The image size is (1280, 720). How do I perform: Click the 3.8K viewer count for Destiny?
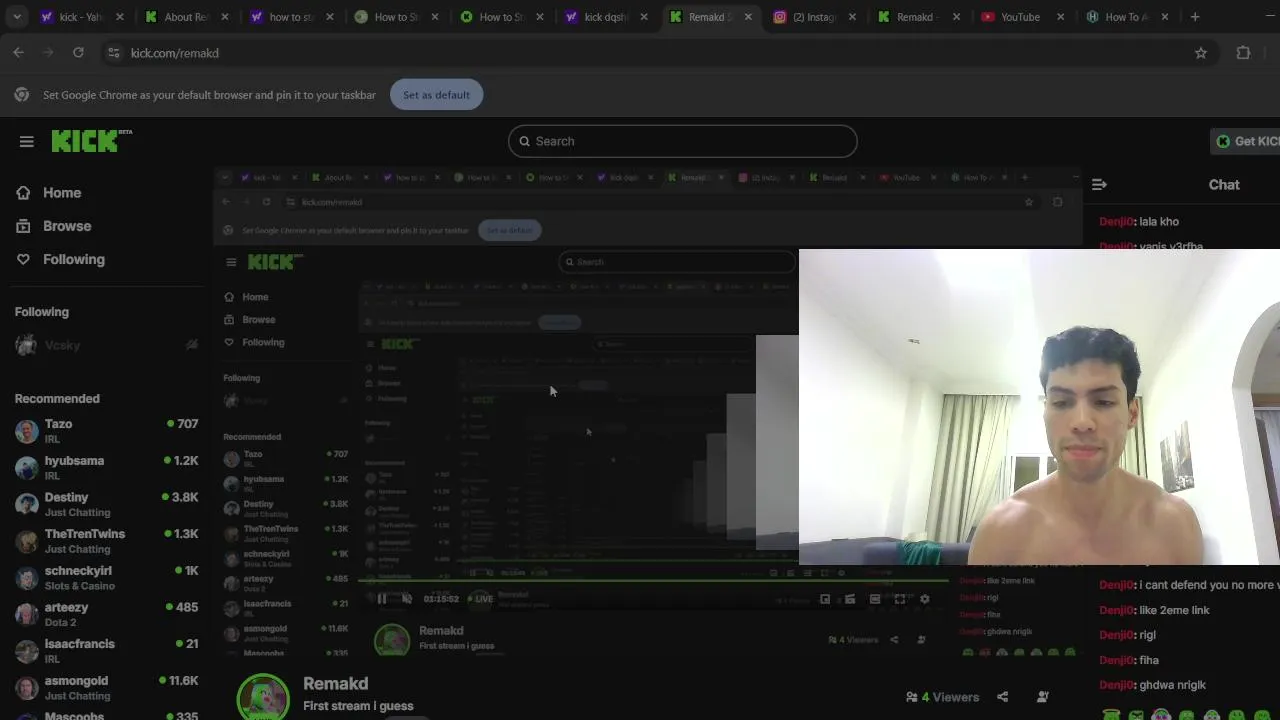coord(180,497)
